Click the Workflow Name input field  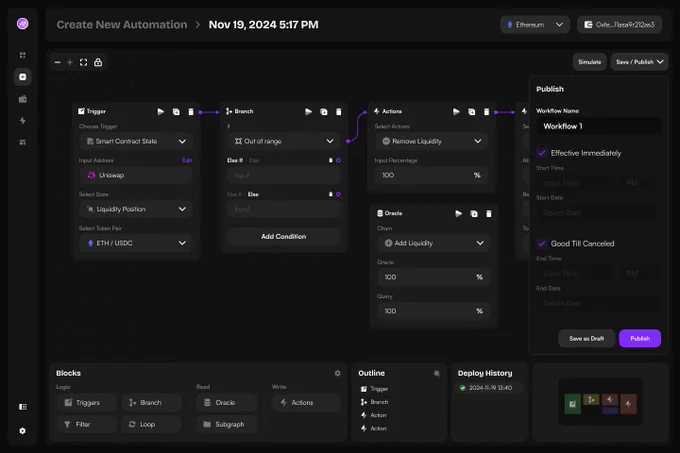click(x=598, y=126)
